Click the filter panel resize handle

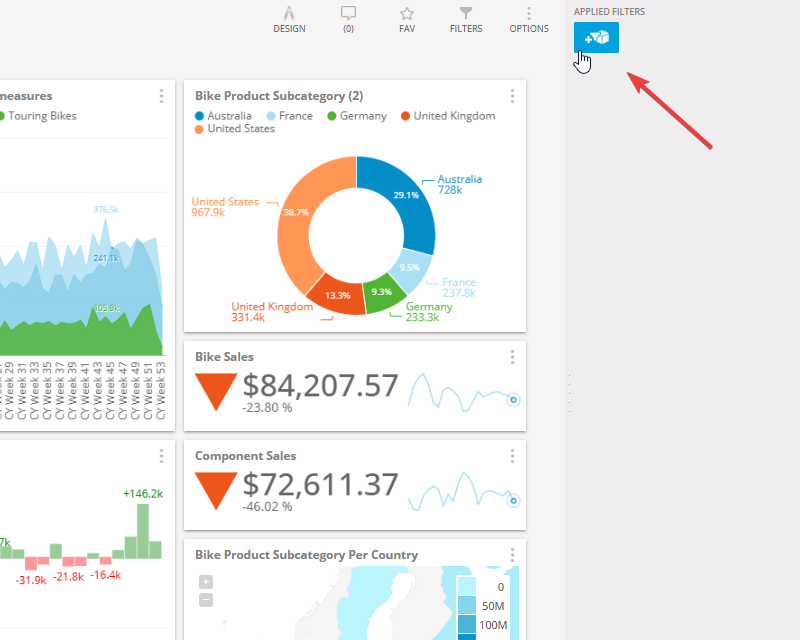tap(569, 393)
